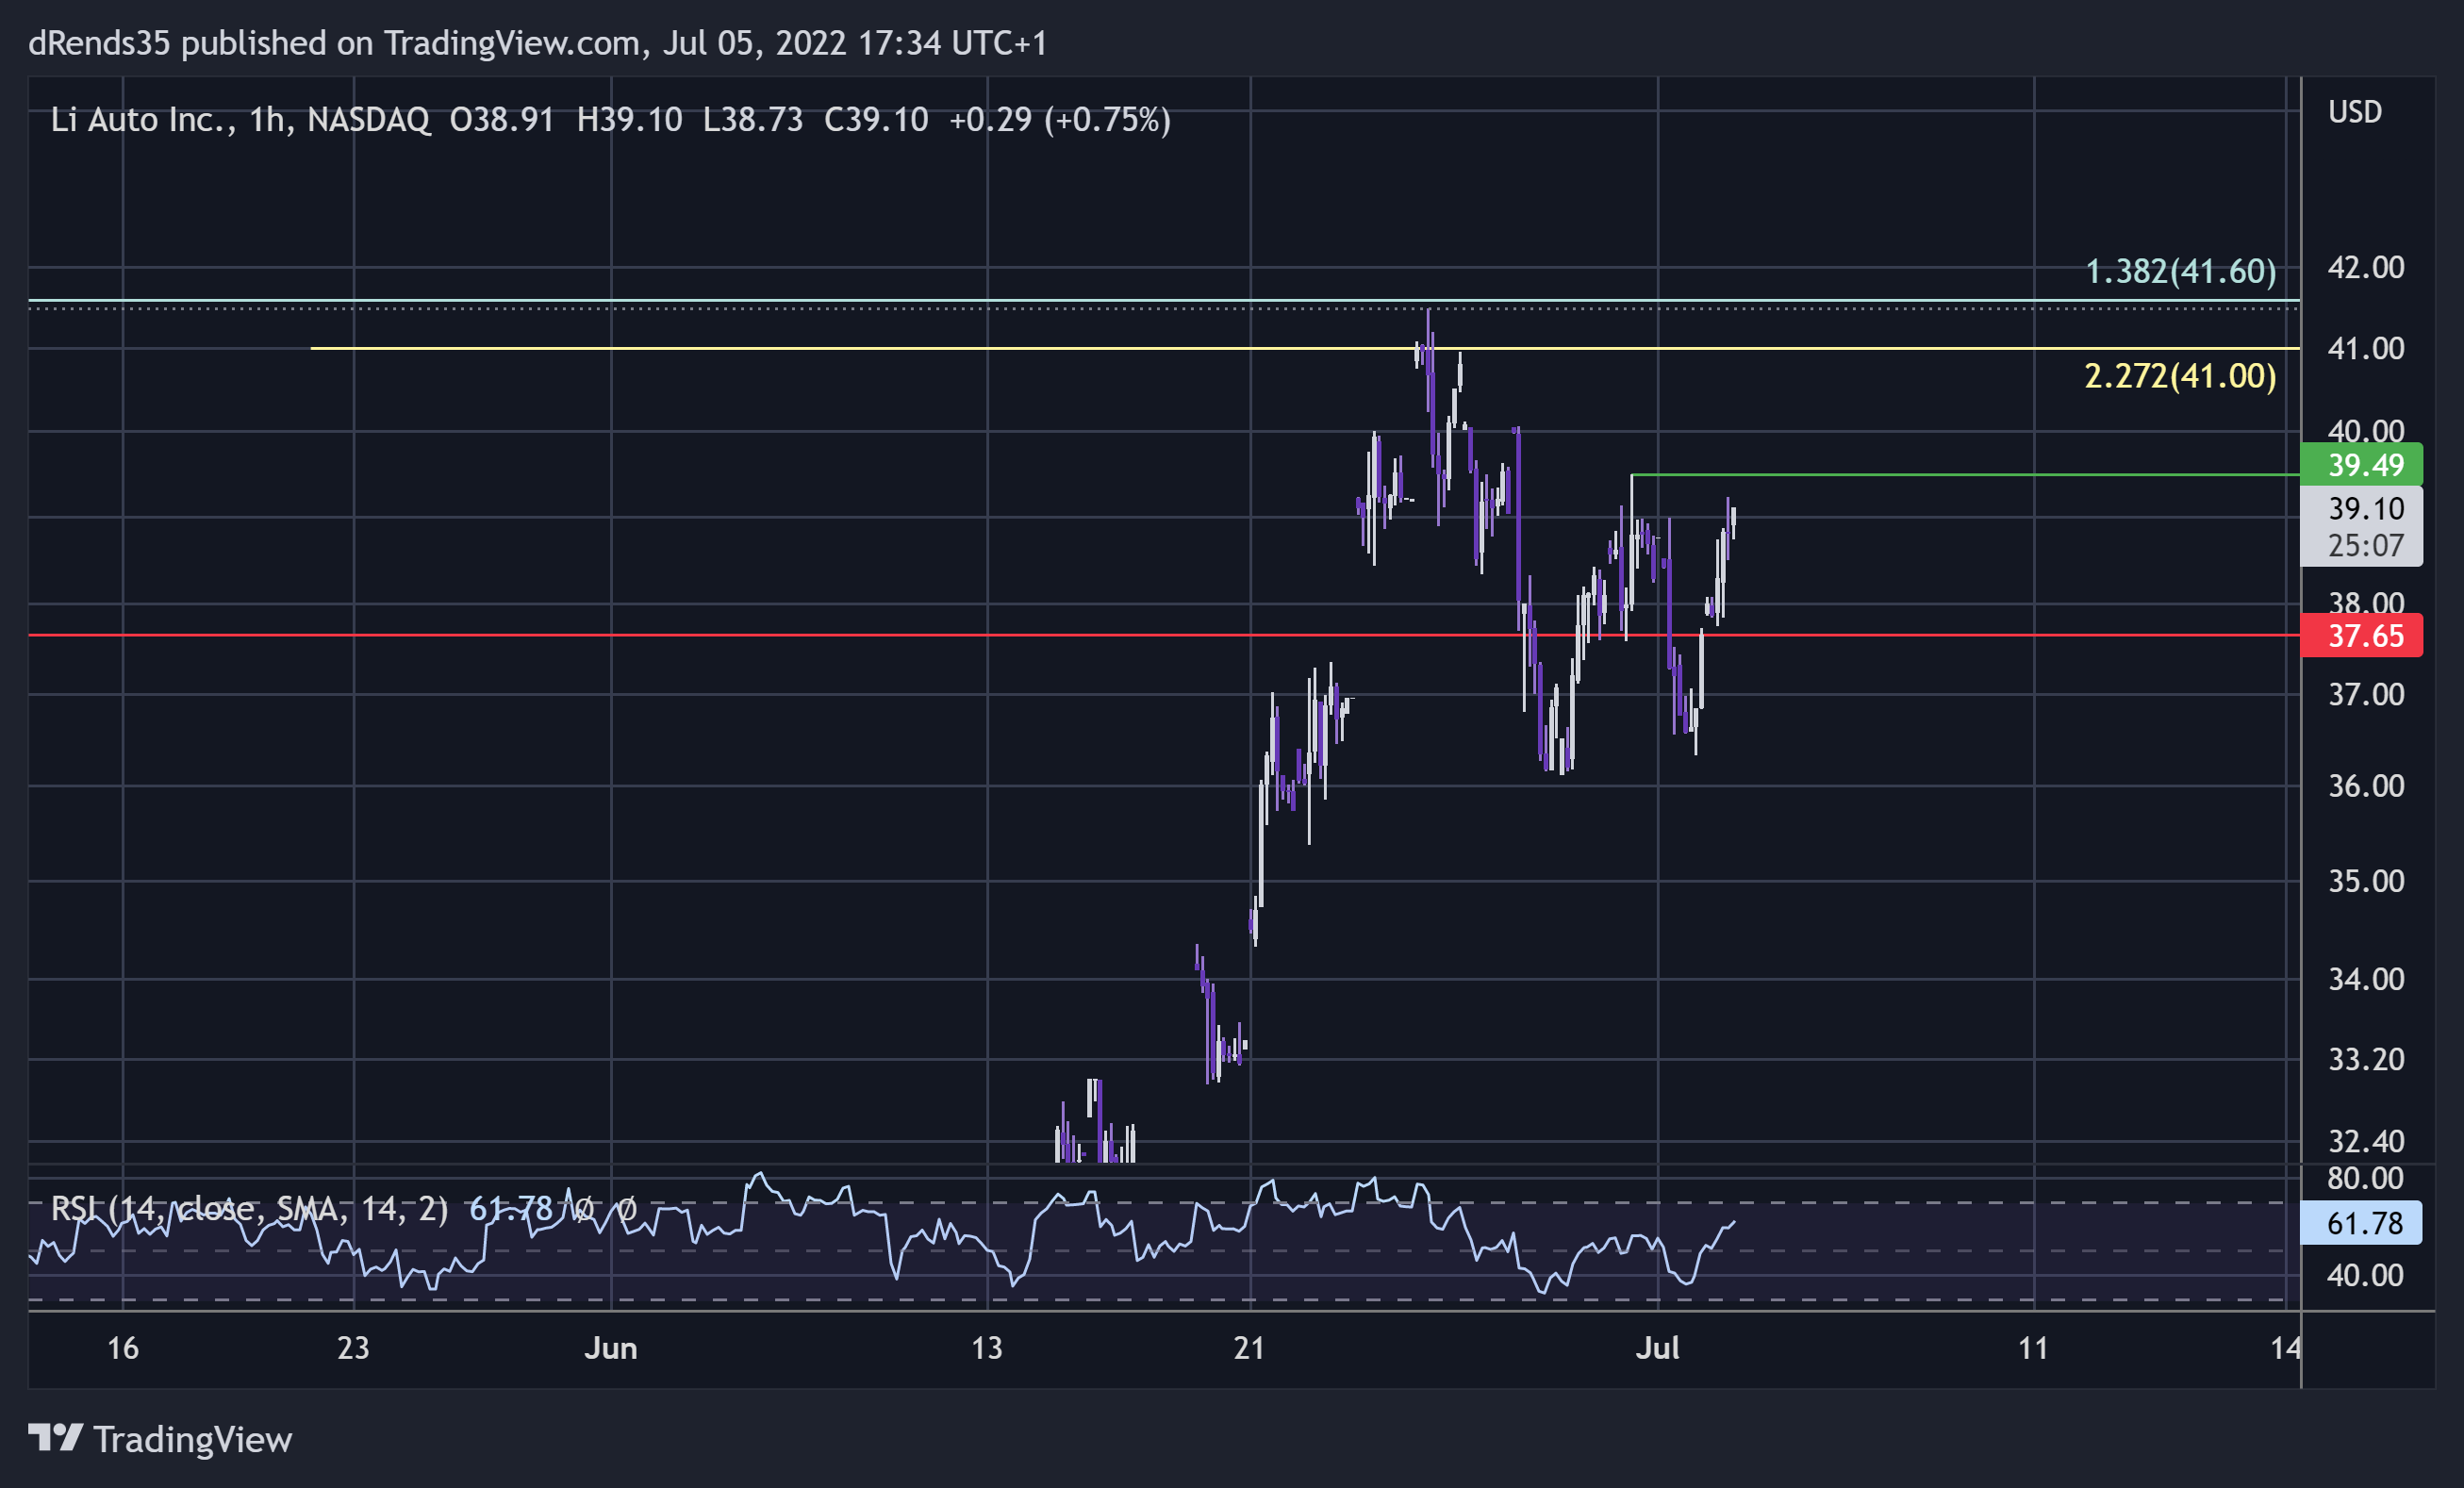Viewport: 2464px width, 1488px height.
Task: Click the USD currency label
Action: (x=2355, y=112)
